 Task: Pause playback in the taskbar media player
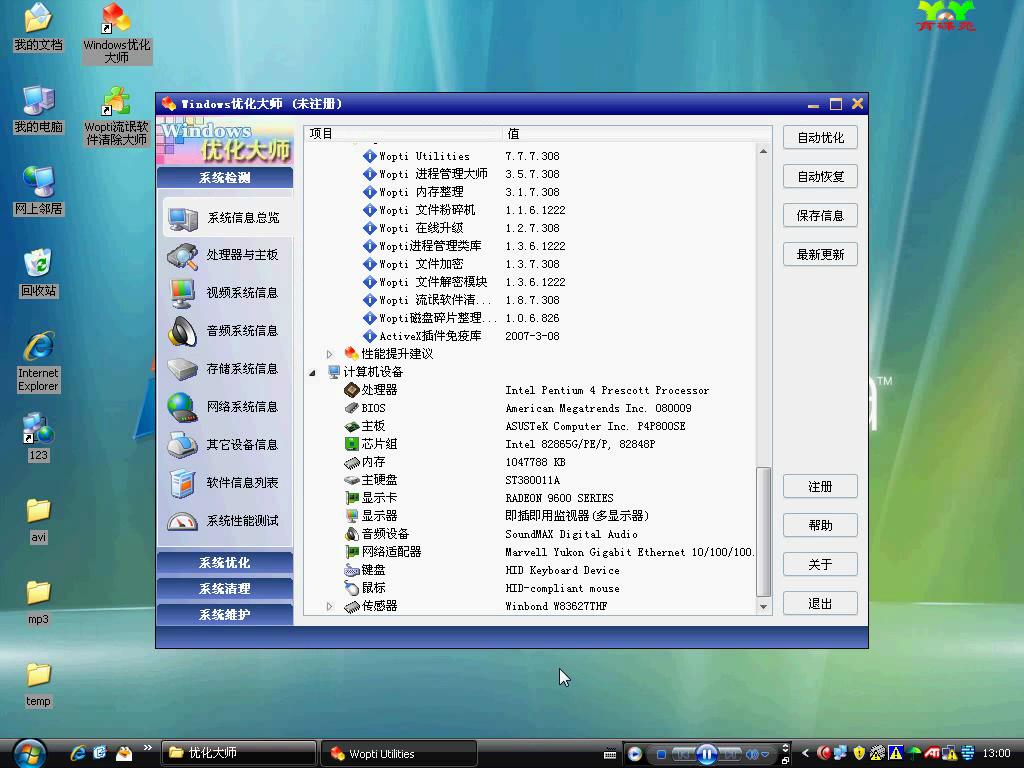707,754
